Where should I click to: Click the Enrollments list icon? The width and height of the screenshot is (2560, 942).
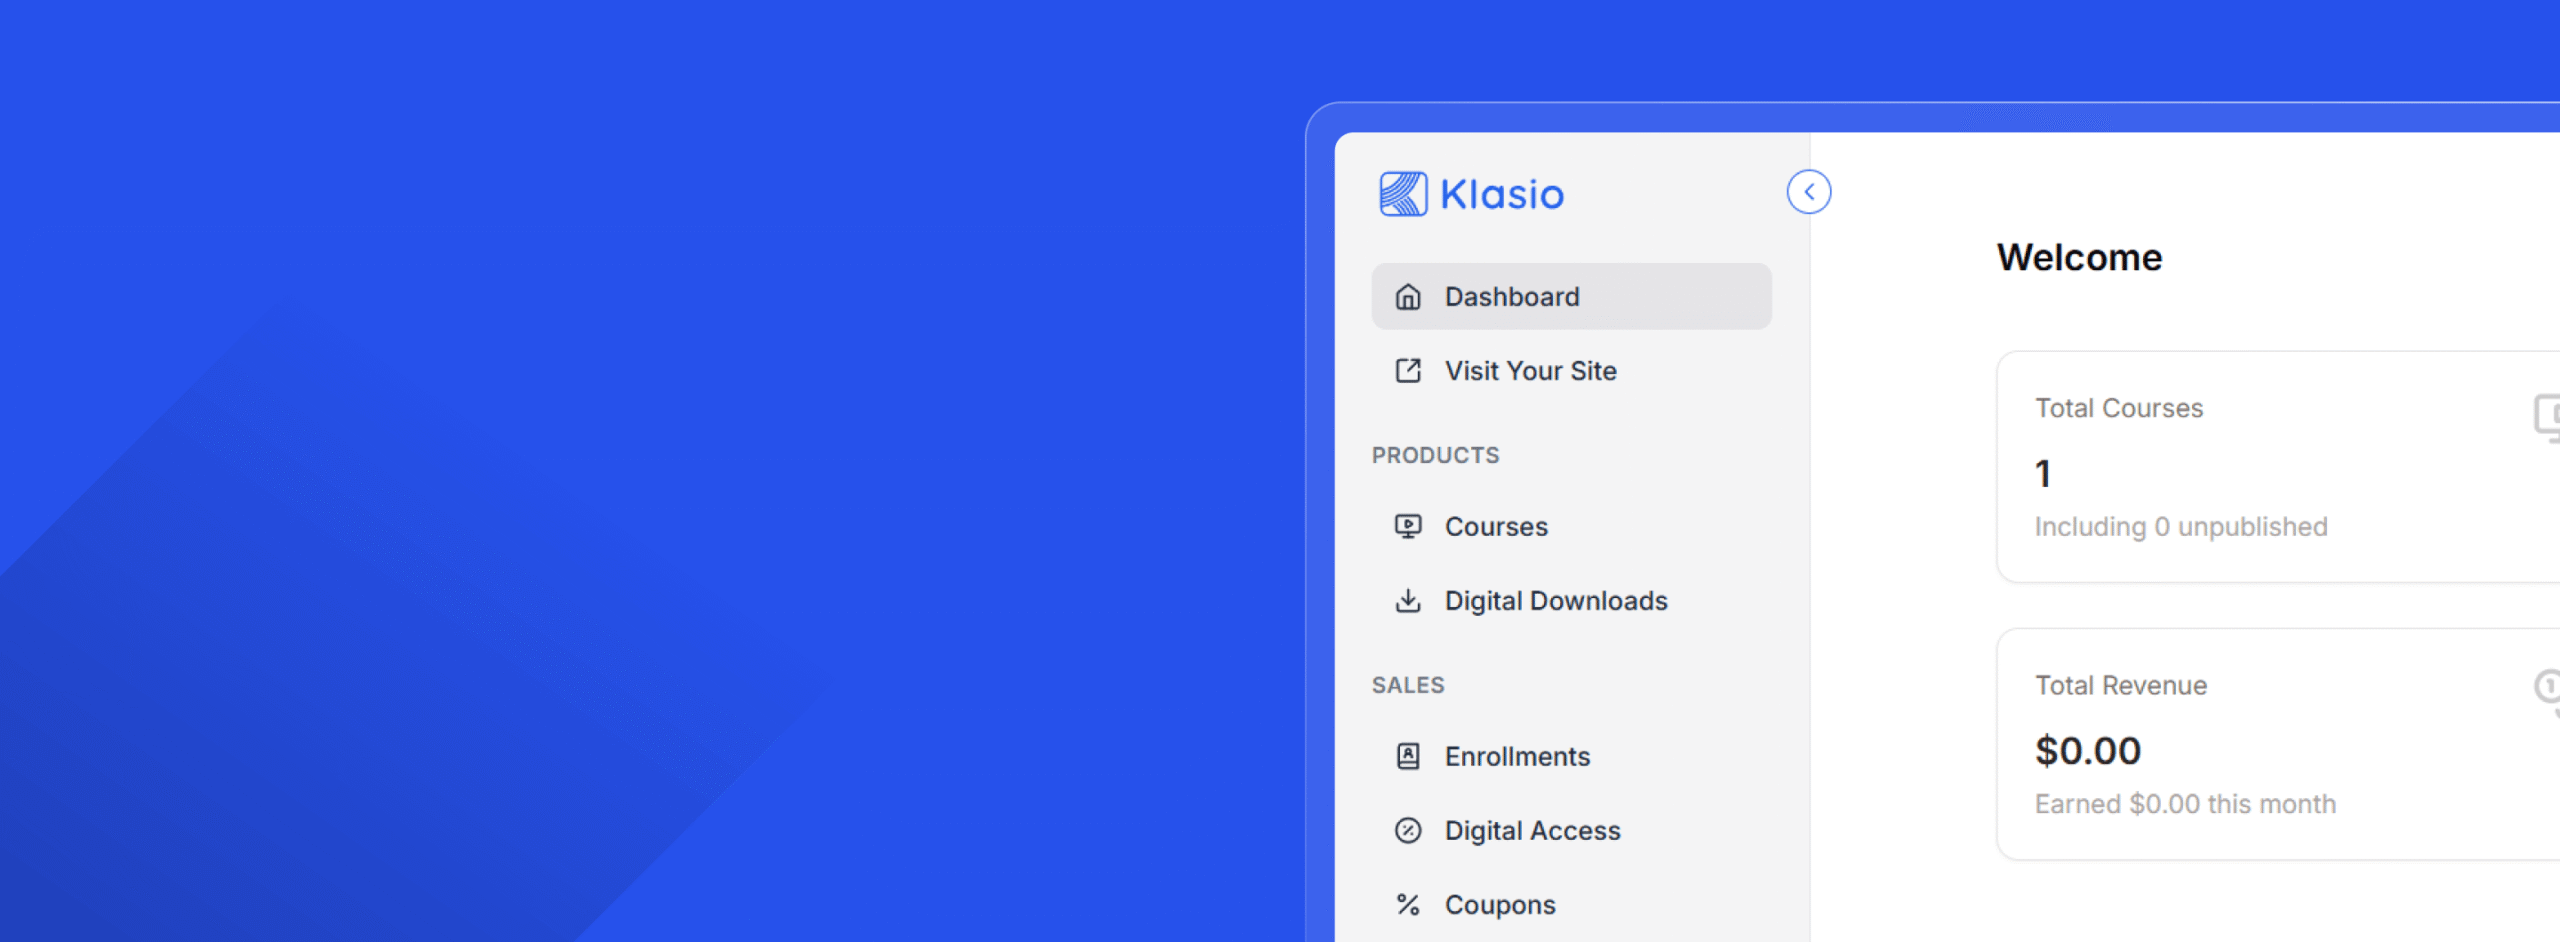1408,756
